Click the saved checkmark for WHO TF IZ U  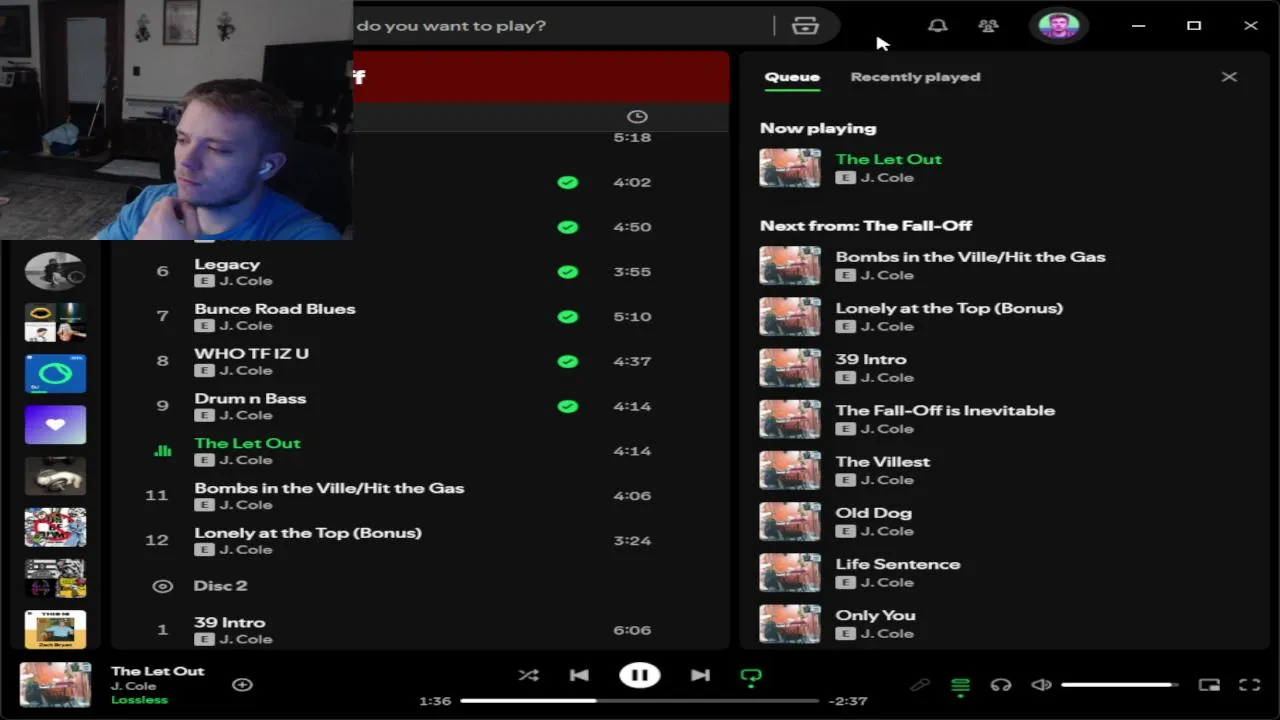[x=567, y=361]
